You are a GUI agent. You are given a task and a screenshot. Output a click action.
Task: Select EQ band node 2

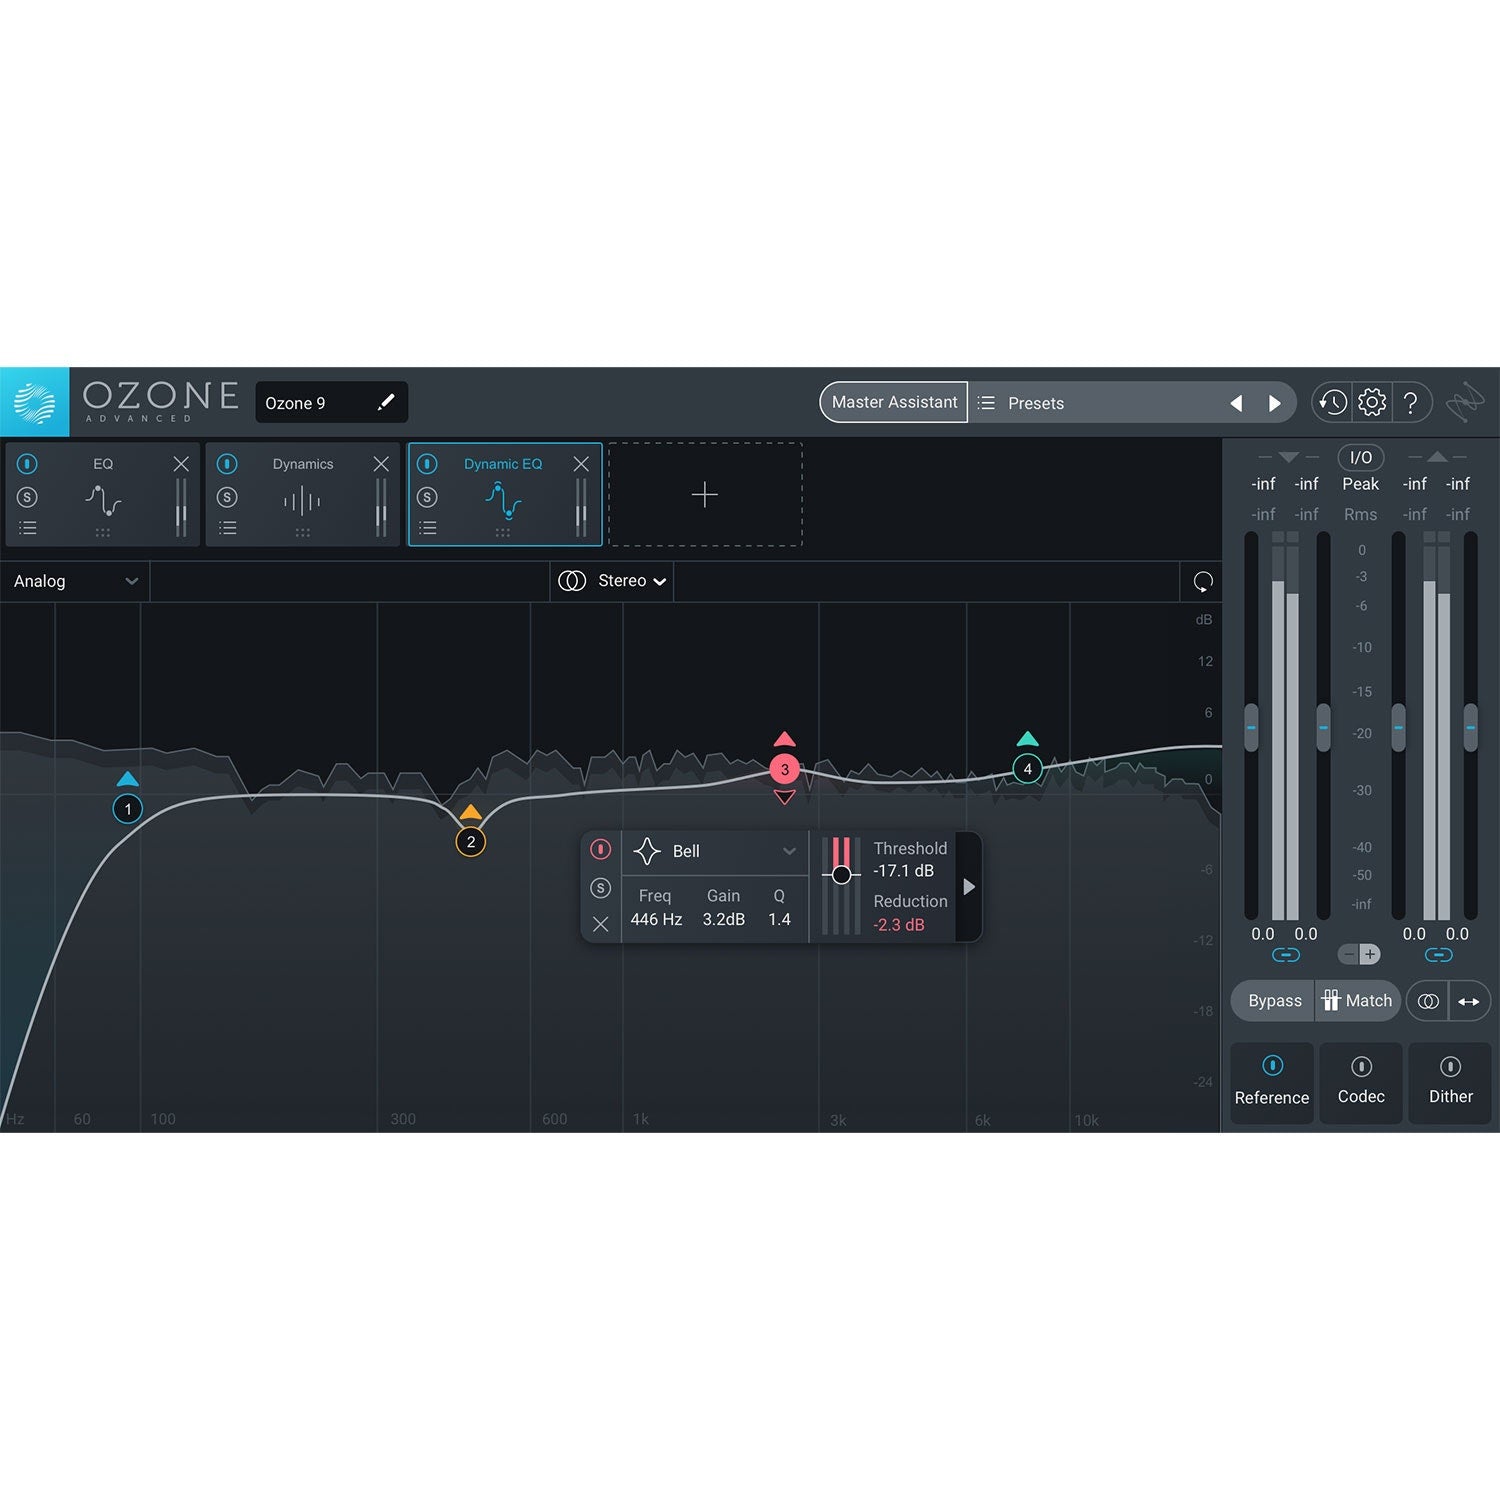471,842
